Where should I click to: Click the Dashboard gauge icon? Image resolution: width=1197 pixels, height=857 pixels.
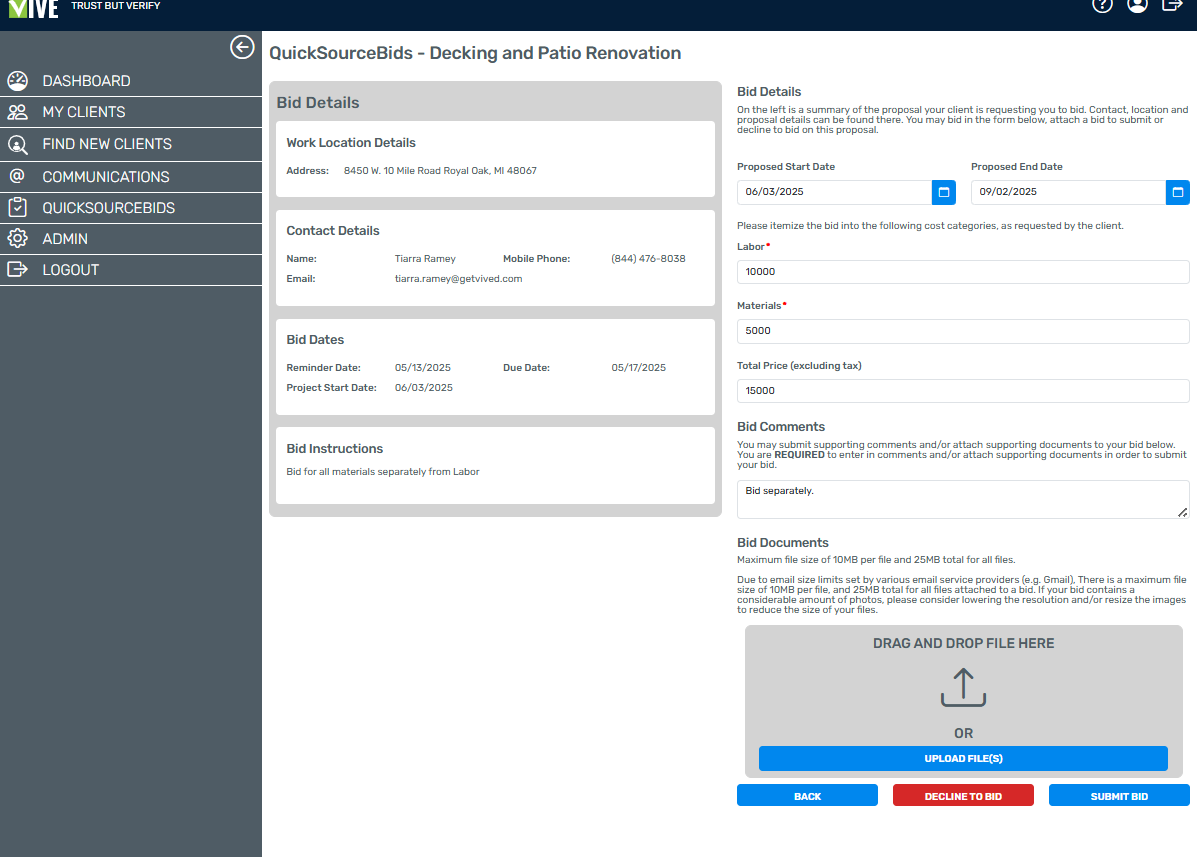18,80
